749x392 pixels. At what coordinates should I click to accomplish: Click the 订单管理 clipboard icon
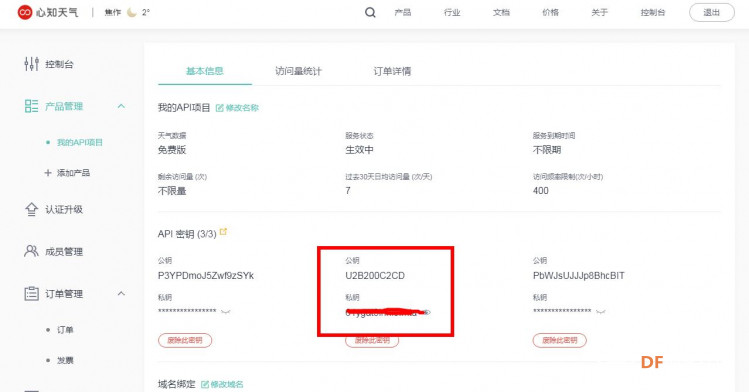32,293
